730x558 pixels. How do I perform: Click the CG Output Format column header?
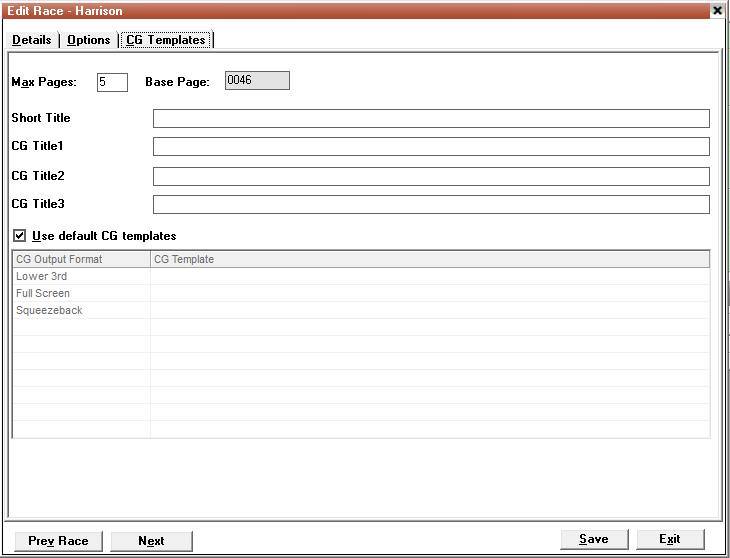pos(81,259)
